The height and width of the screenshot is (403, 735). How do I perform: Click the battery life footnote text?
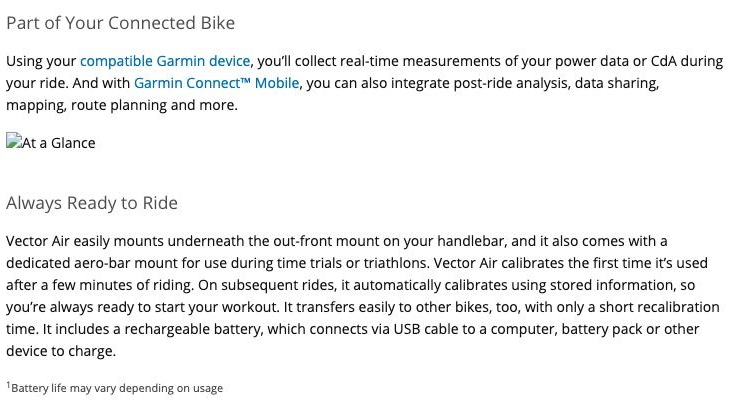pos(117,388)
